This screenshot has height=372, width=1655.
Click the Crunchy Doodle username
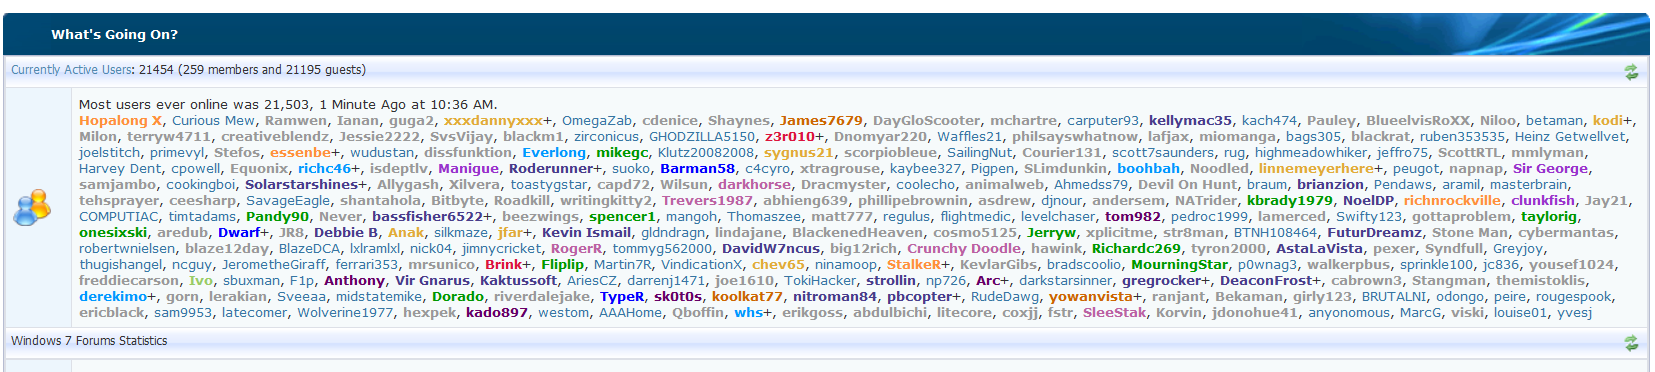(964, 249)
